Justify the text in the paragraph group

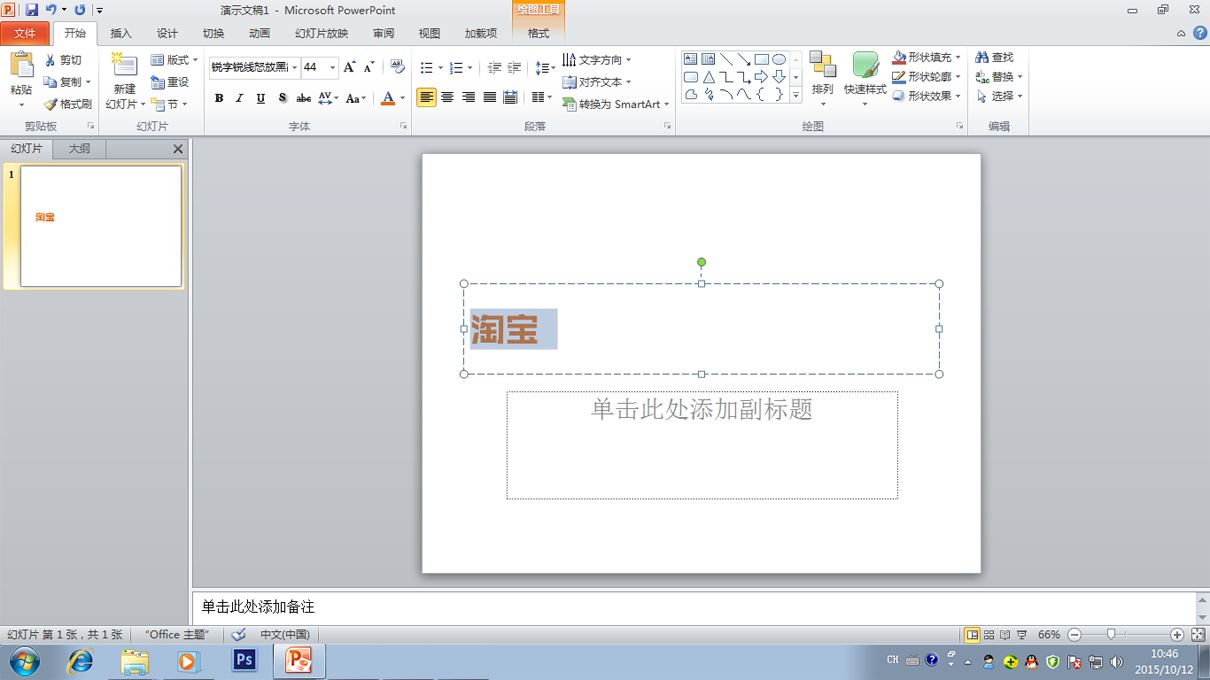(489, 97)
